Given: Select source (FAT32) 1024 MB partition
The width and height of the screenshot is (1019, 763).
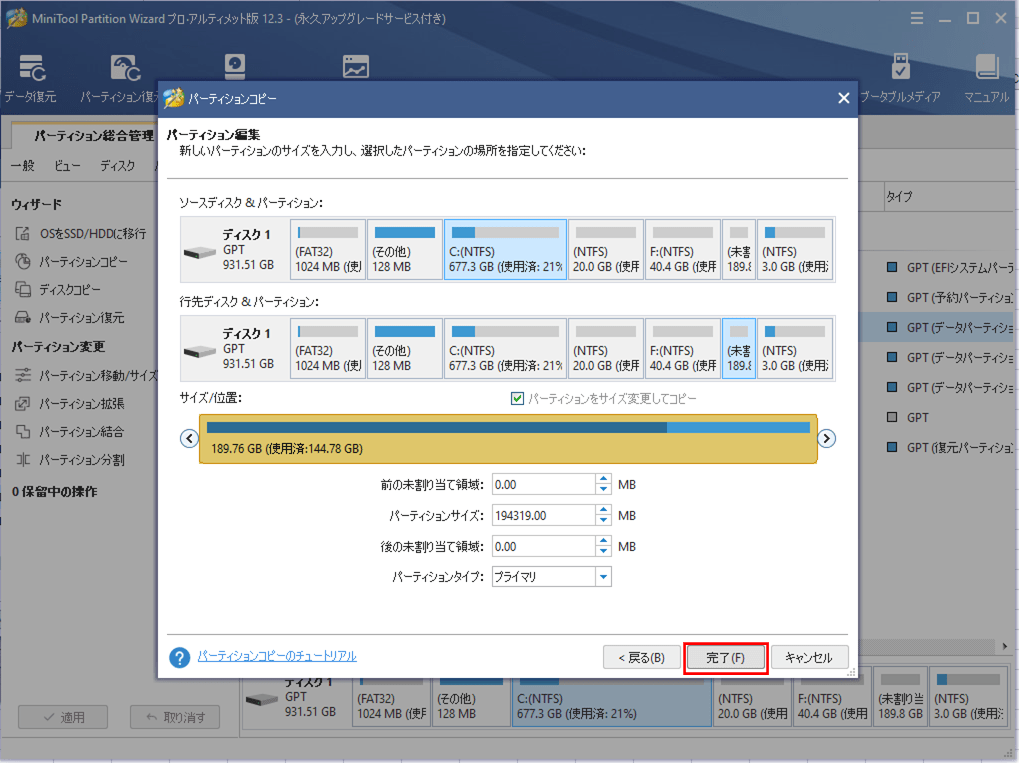Looking at the screenshot, I should 328,250.
